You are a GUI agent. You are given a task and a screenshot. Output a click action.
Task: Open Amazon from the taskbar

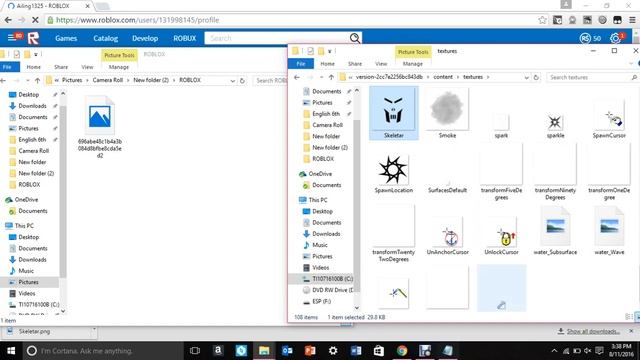coord(218,351)
